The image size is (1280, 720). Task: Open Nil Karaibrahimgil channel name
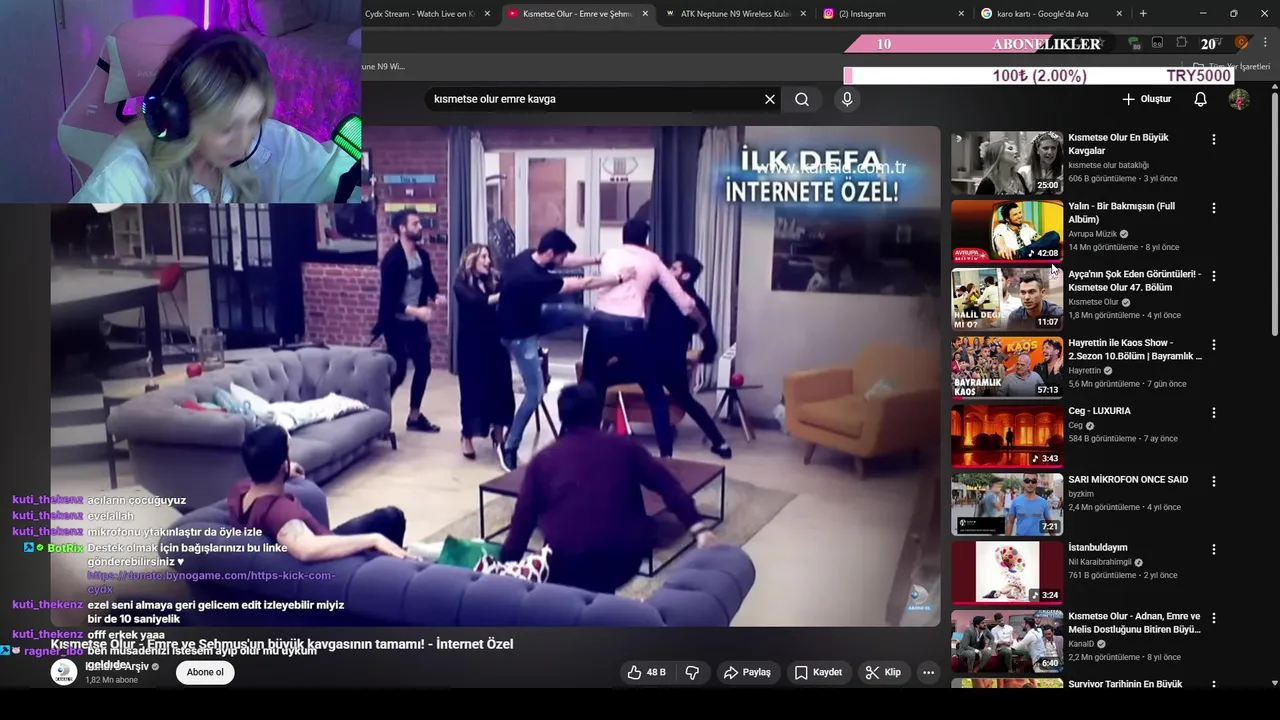(1100, 562)
